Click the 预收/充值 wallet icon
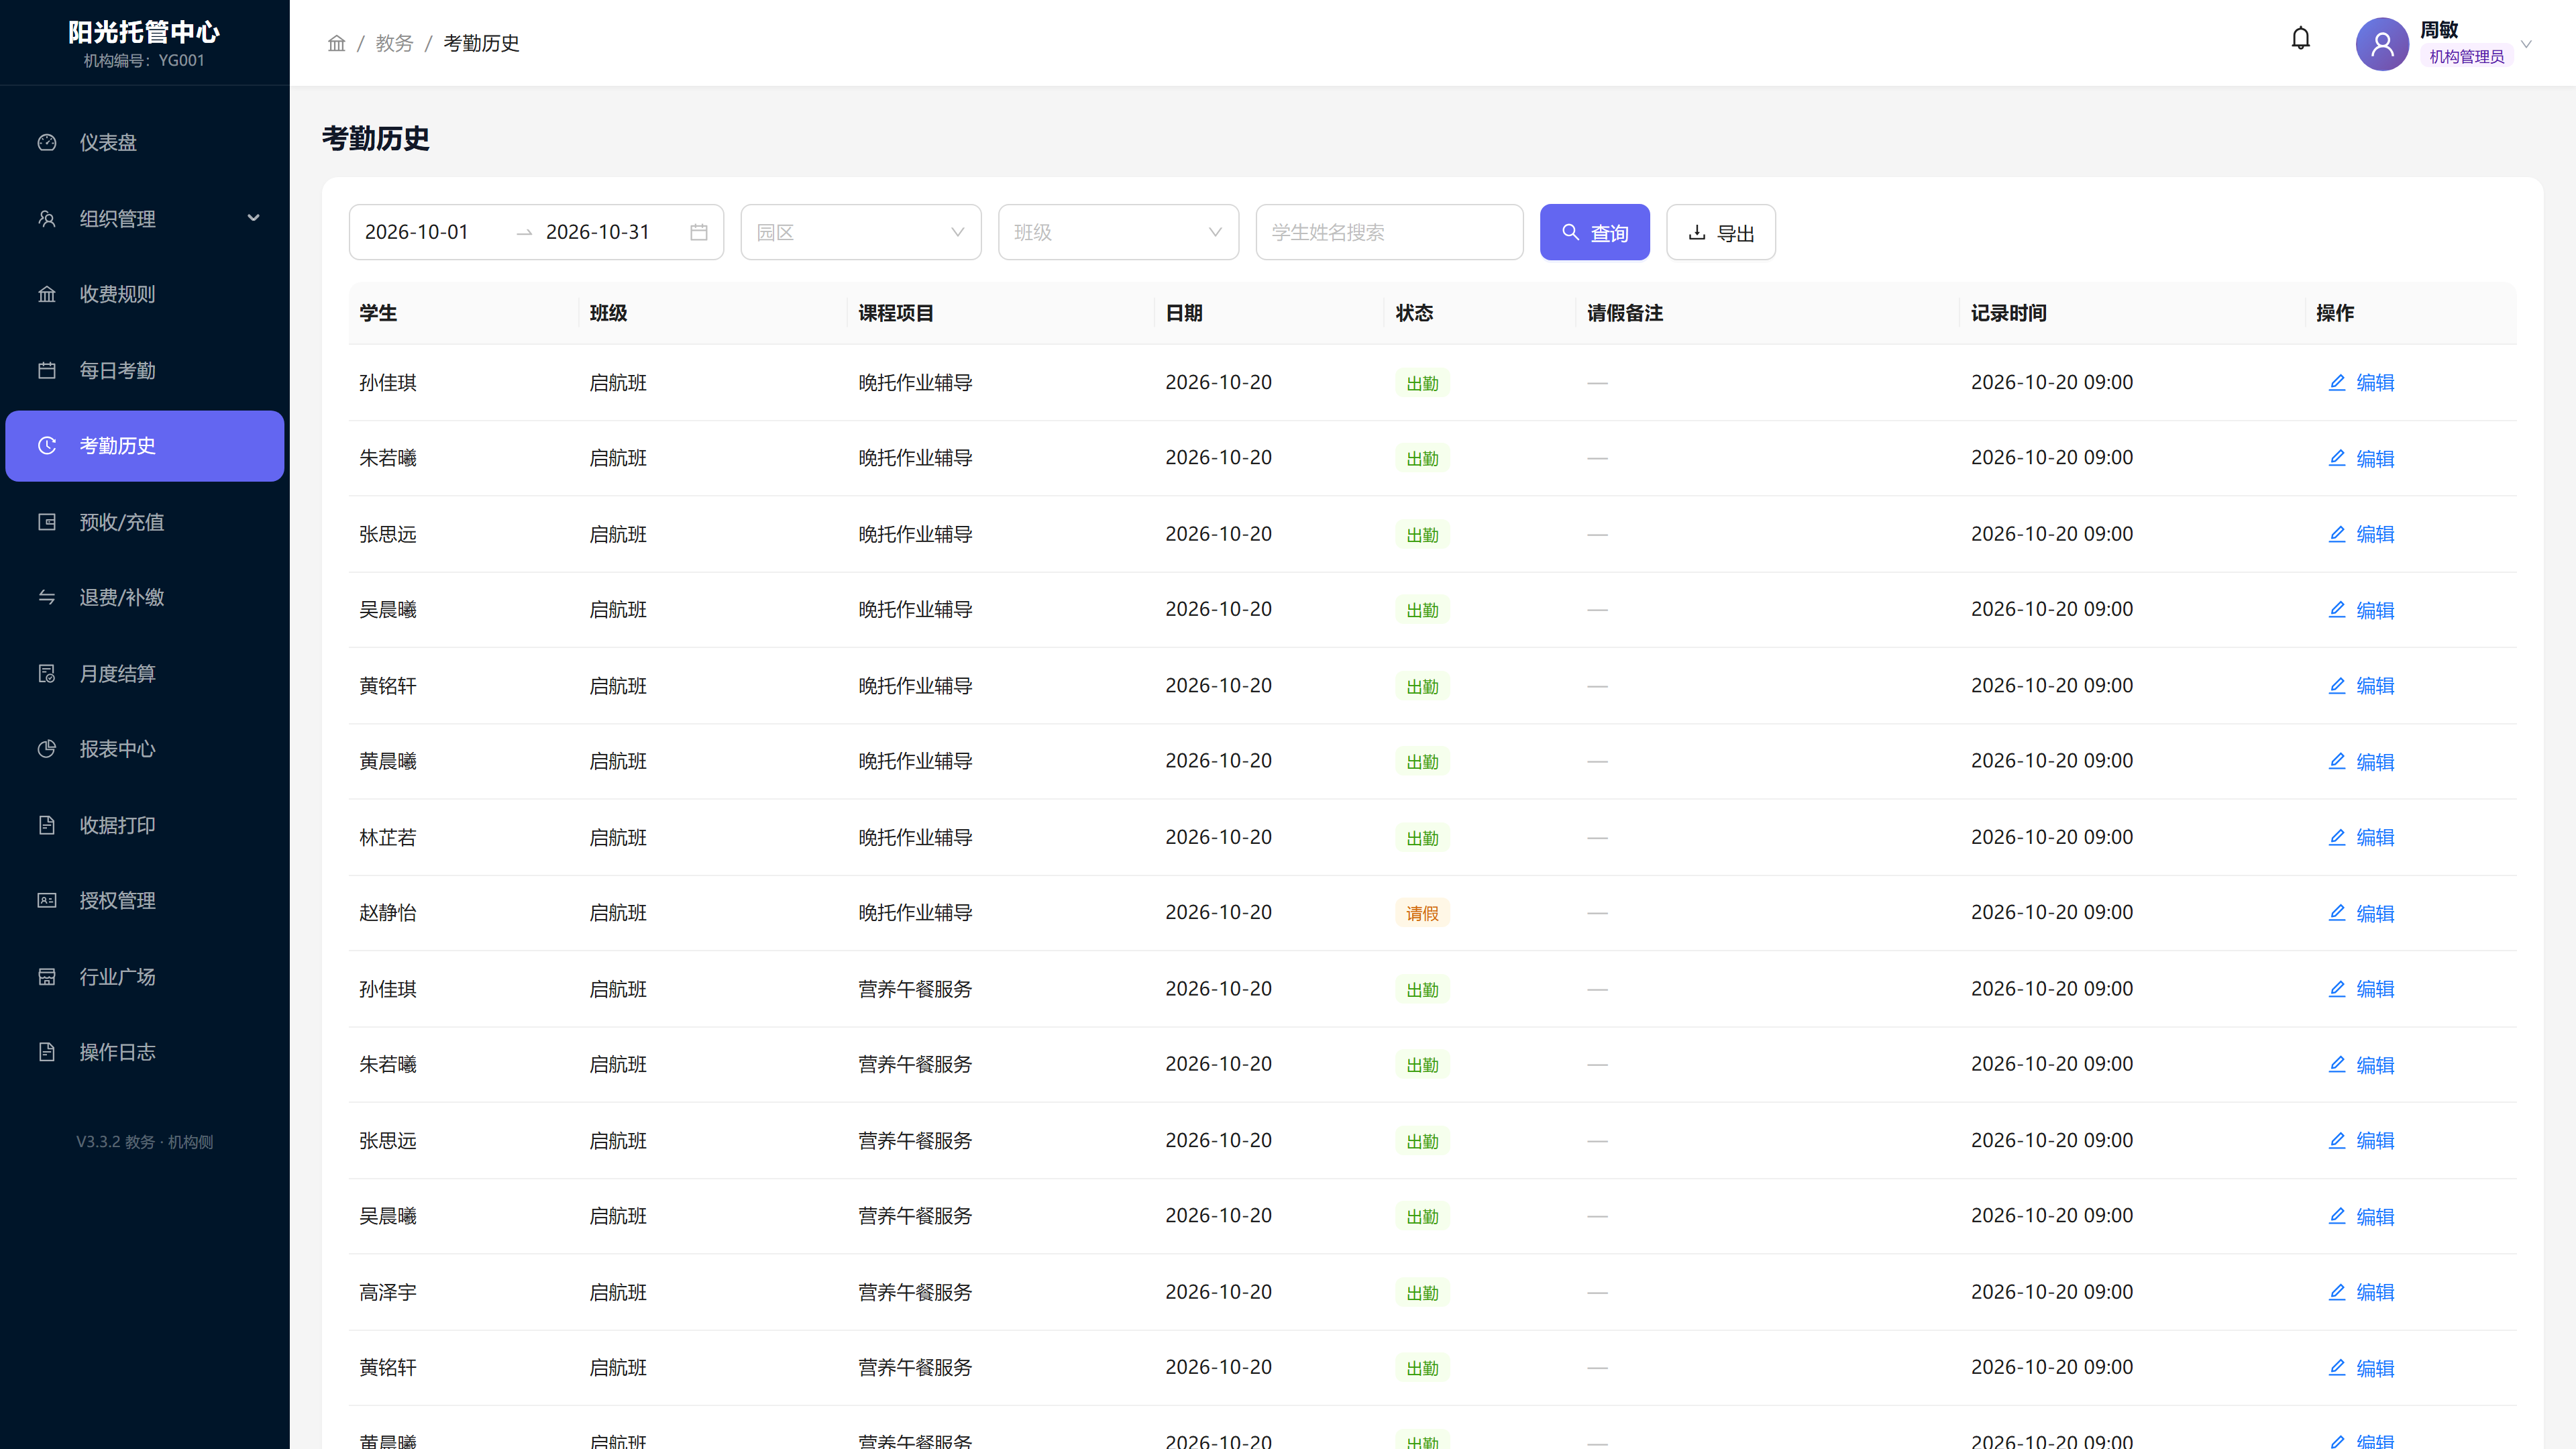 point(47,522)
